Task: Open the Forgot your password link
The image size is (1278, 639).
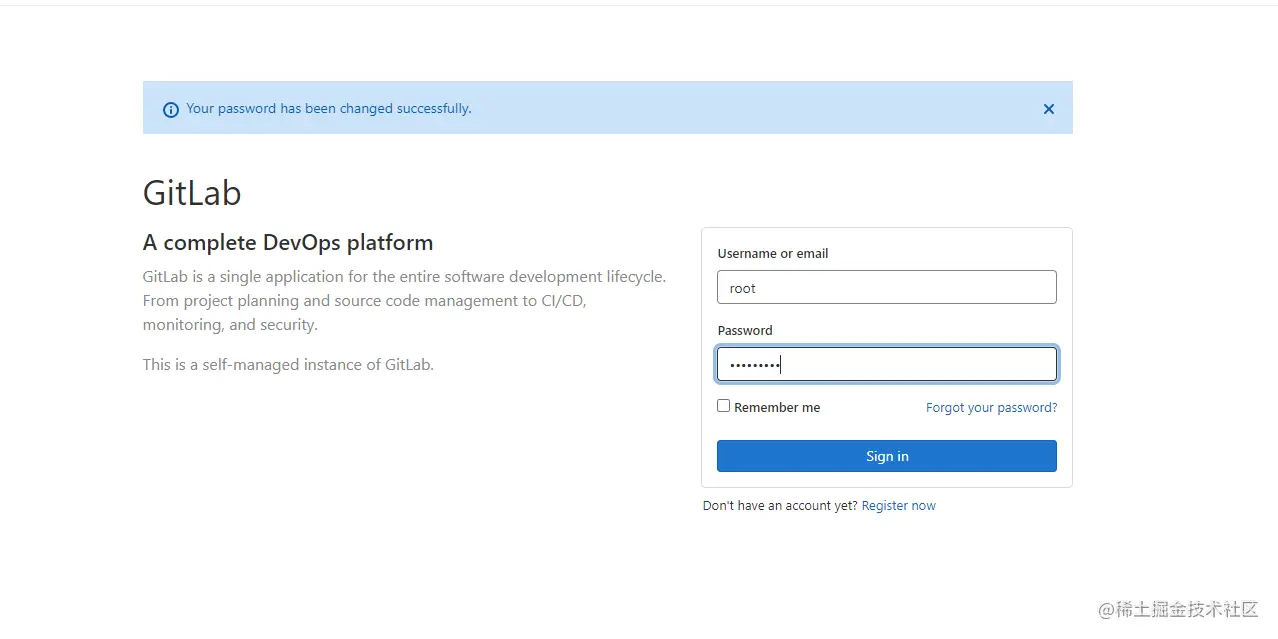Action: point(991,407)
